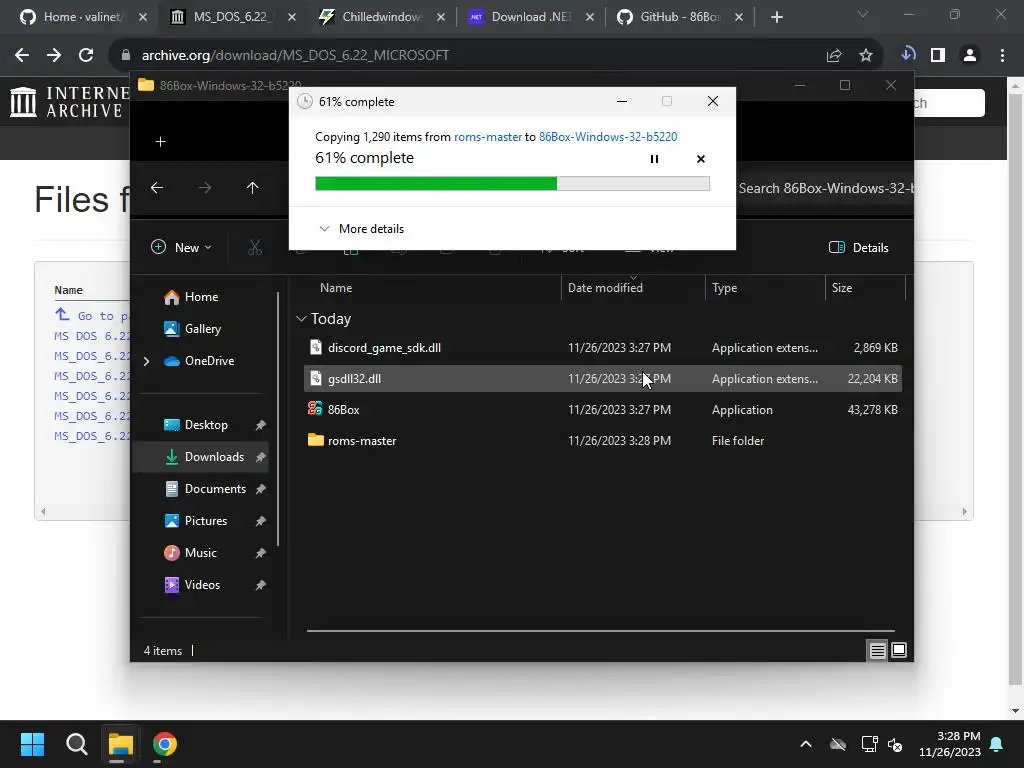Open Chrome downloads indicator

[x=908, y=55]
